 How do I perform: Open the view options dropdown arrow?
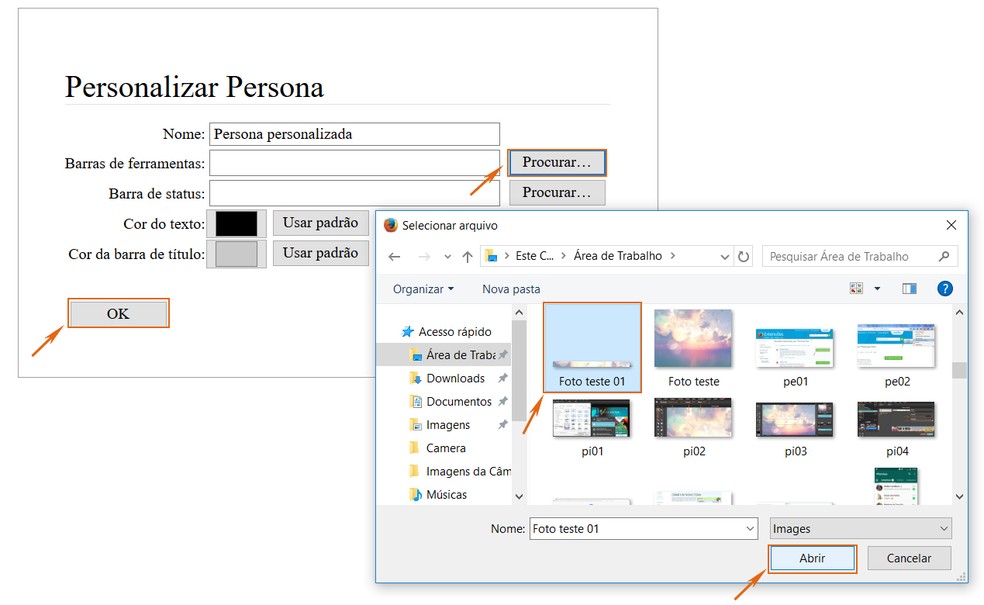coord(877,289)
